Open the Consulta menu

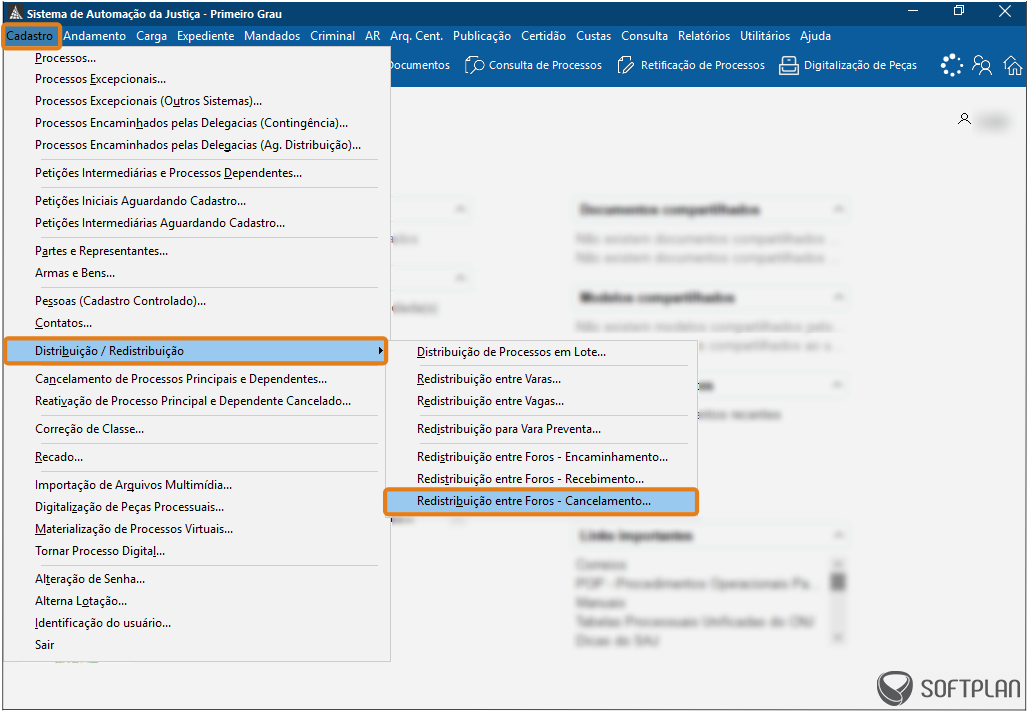pos(644,36)
